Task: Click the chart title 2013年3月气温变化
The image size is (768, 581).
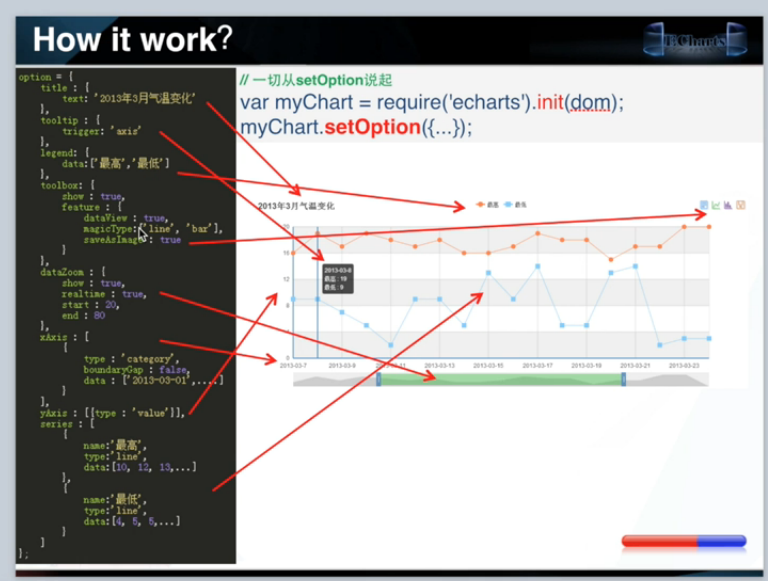Action: coord(296,206)
